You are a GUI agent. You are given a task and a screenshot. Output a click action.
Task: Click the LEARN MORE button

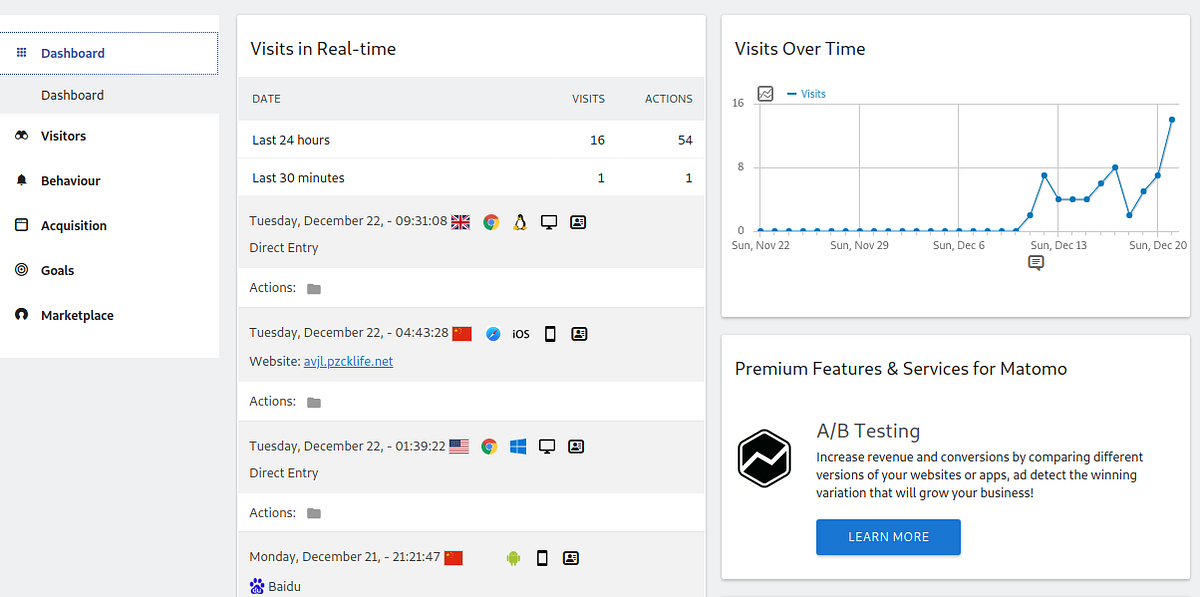(x=888, y=537)
